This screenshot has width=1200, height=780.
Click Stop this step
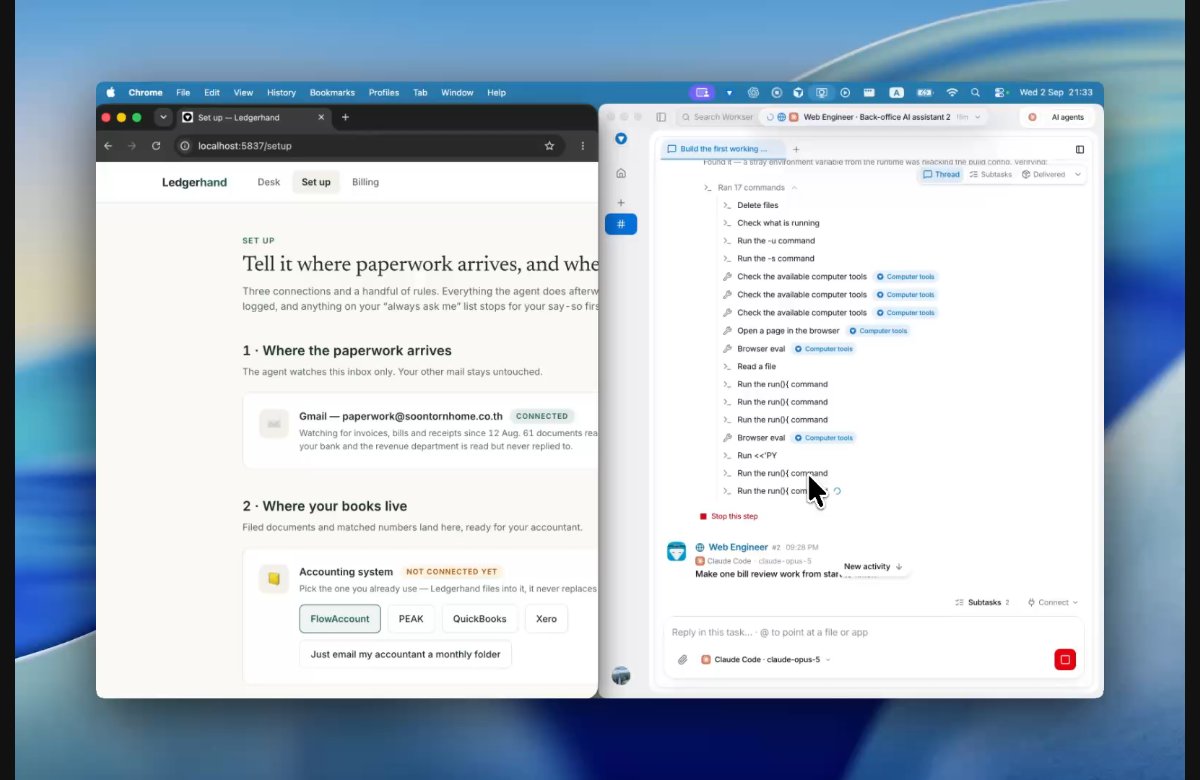(729, 517)
